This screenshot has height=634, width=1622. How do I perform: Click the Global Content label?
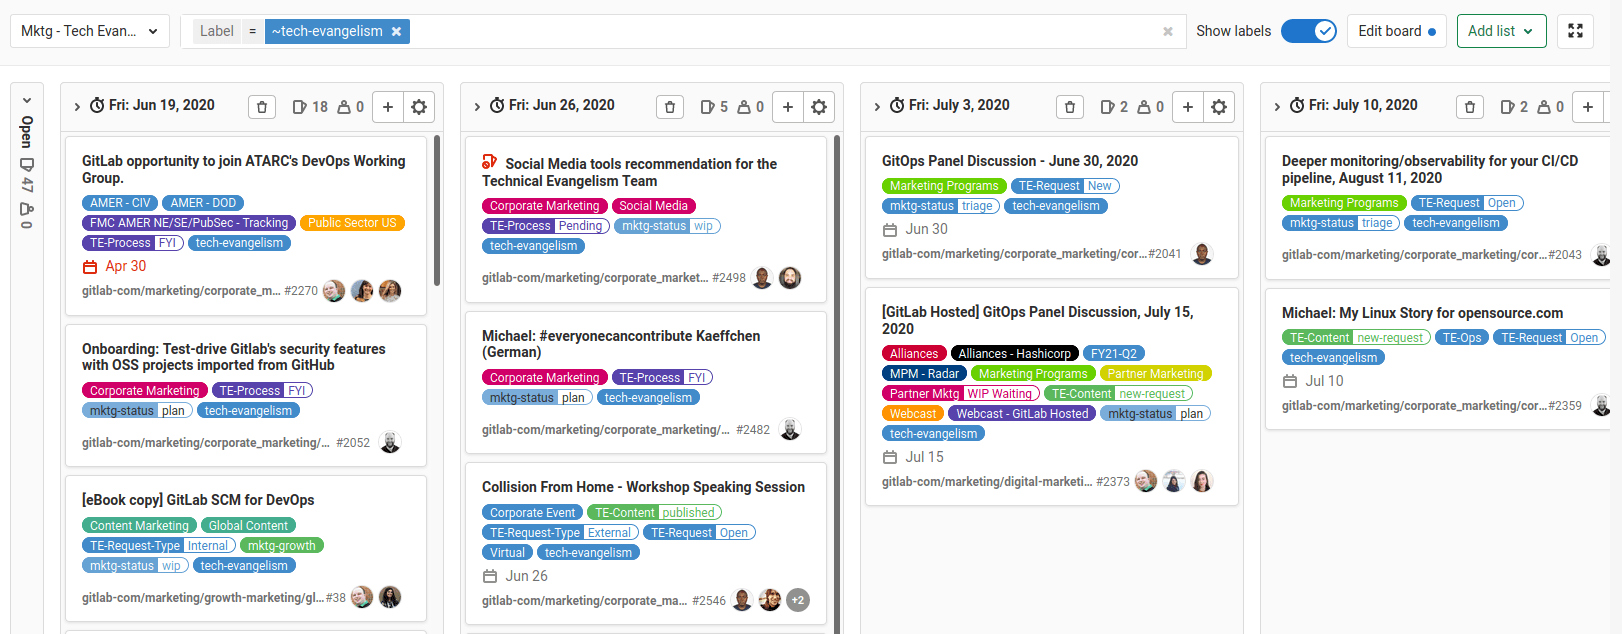tap(248, 526)
